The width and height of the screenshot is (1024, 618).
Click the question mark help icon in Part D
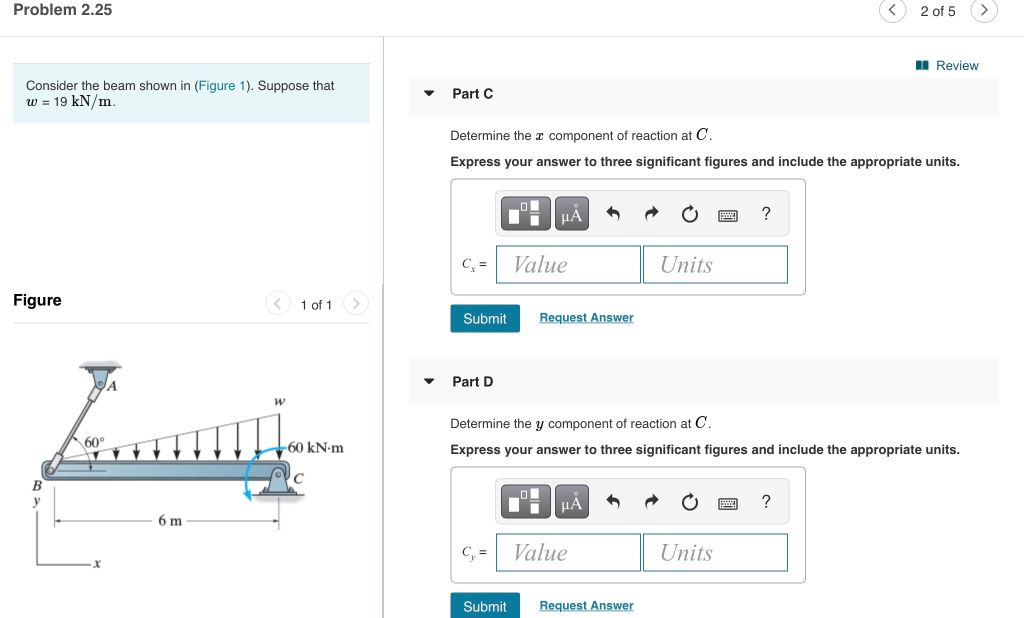click(x=765, y=501)
